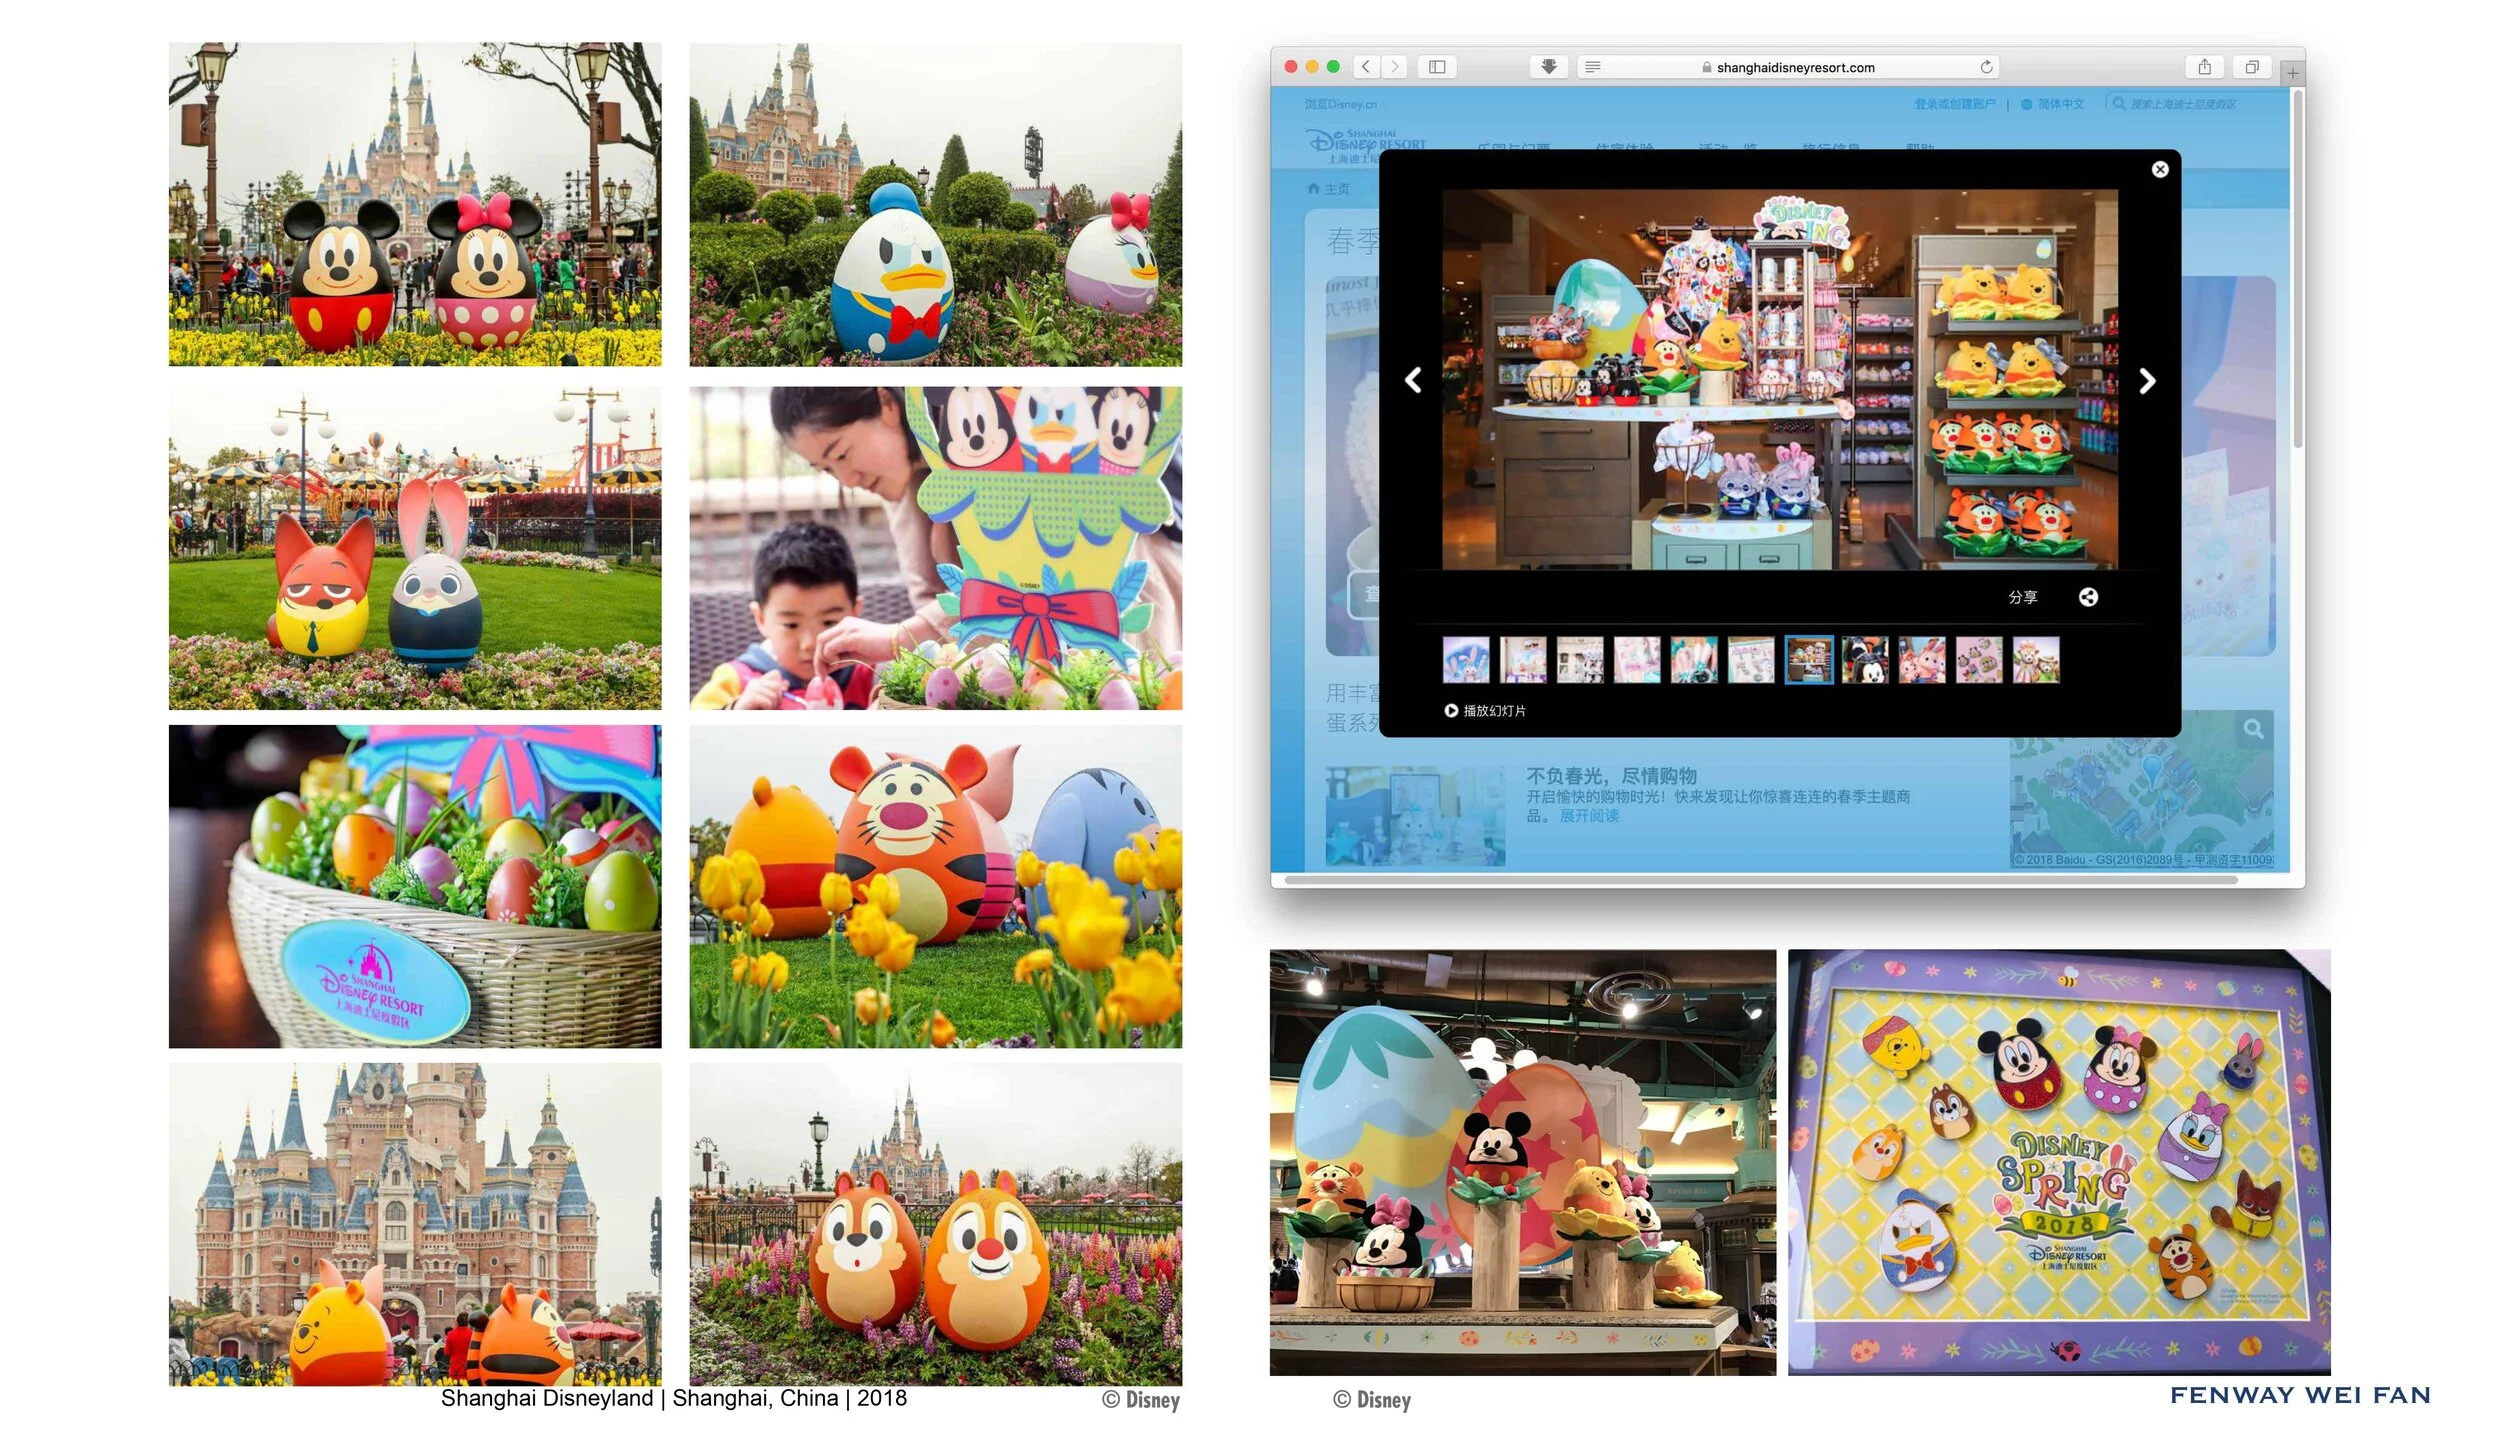Reload the shanghaidisneyresort.com page
The width and height of the screenshot is (2500, 1453).
click(1986, 67)
